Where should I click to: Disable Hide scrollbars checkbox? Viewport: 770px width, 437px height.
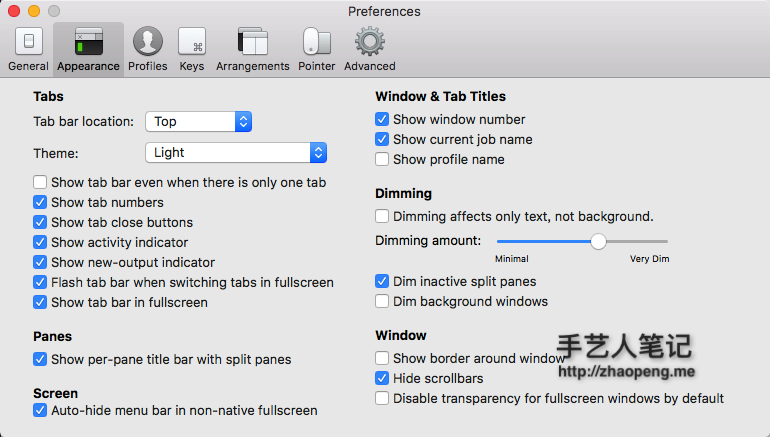382,379
